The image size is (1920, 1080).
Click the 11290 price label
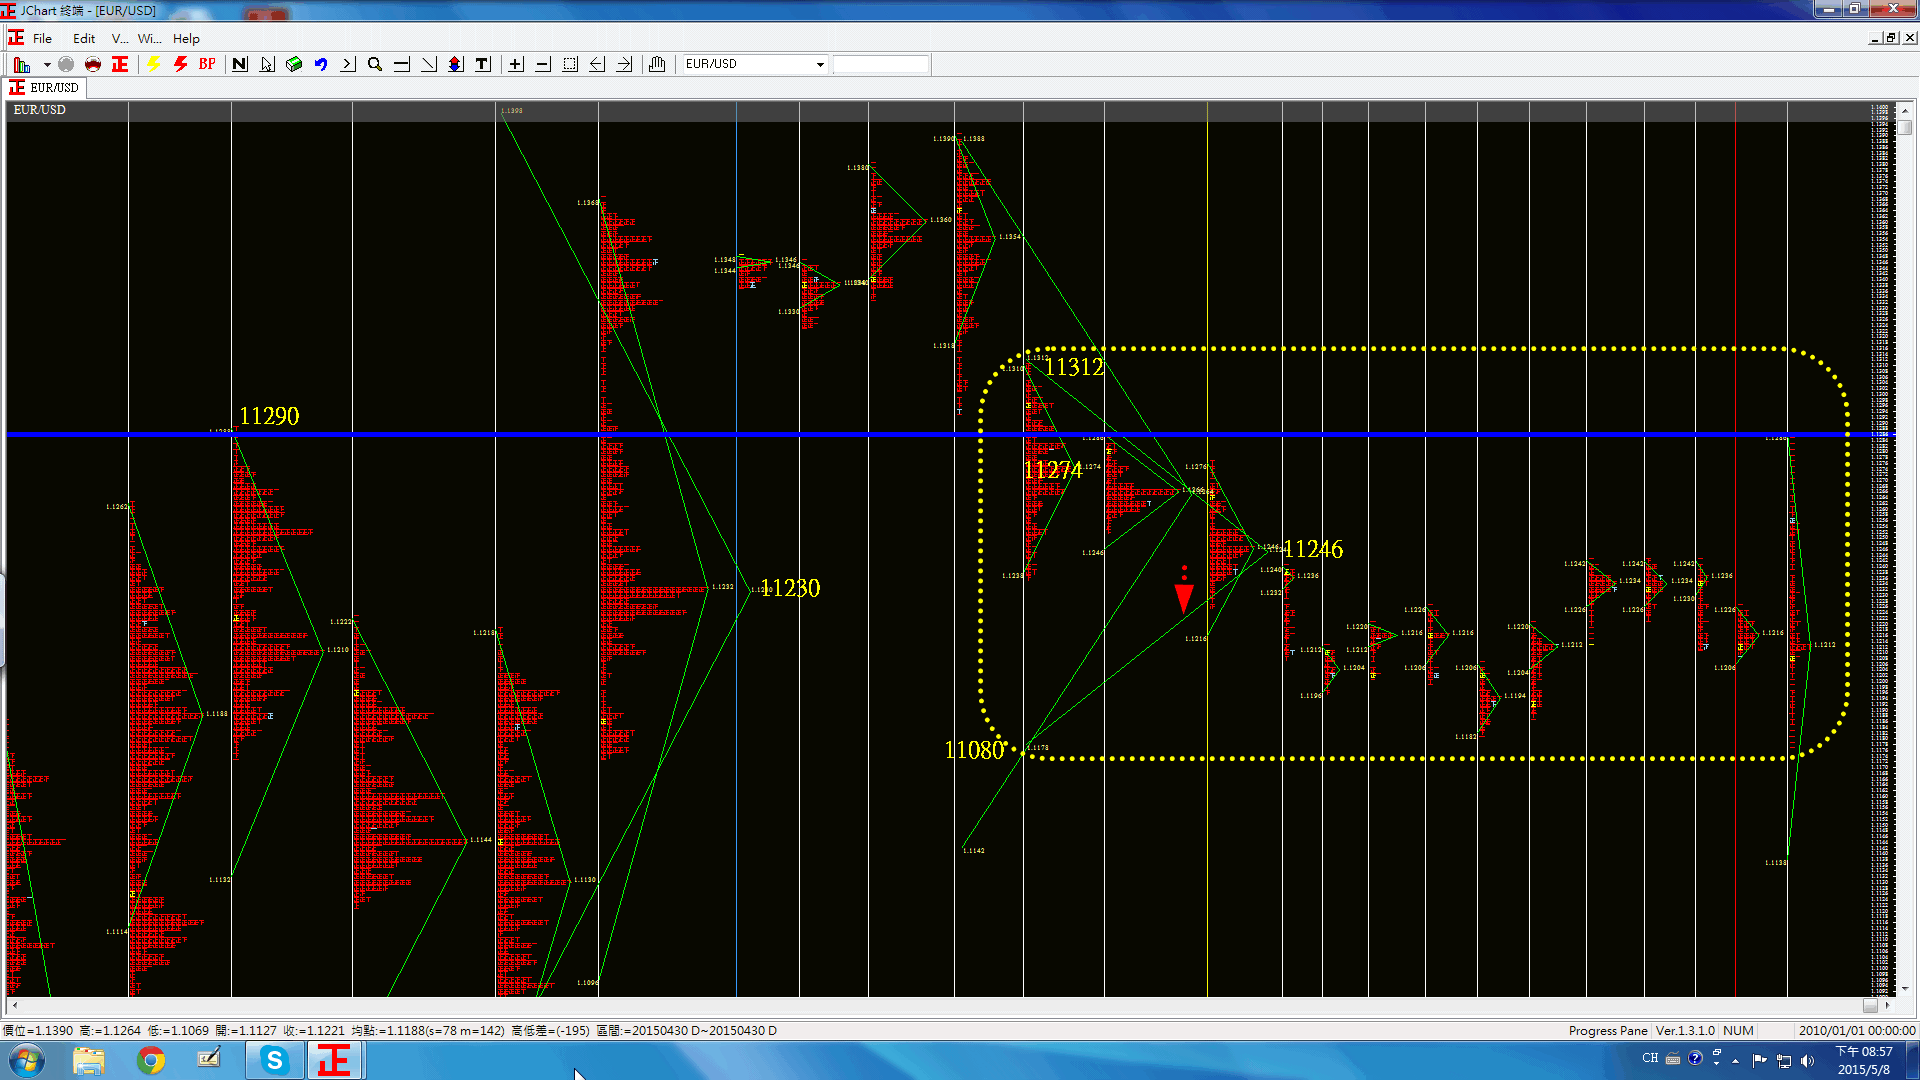(269, 416)
